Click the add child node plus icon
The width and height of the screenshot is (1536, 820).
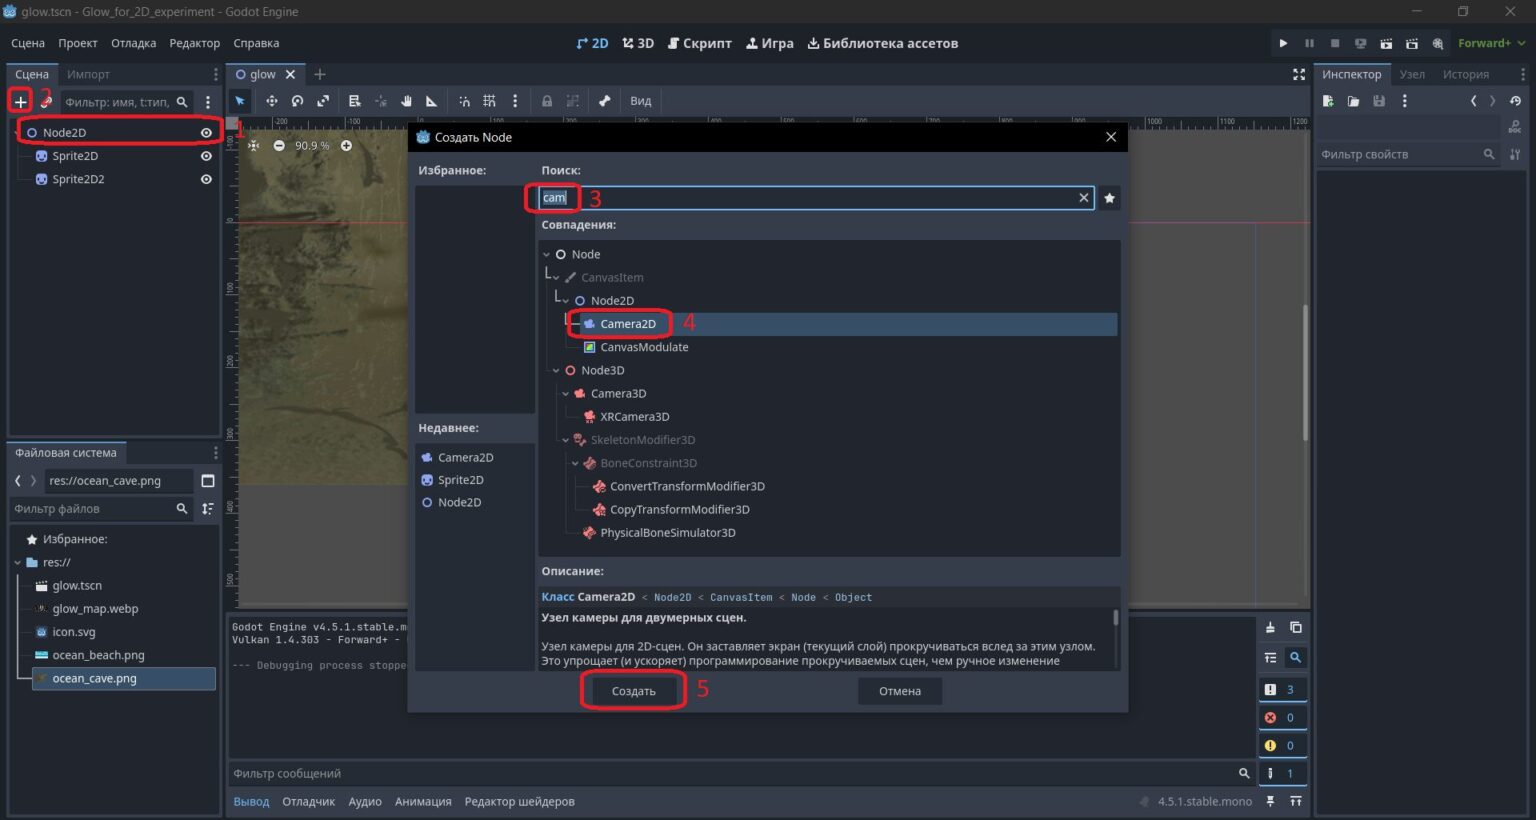[20, 101]
